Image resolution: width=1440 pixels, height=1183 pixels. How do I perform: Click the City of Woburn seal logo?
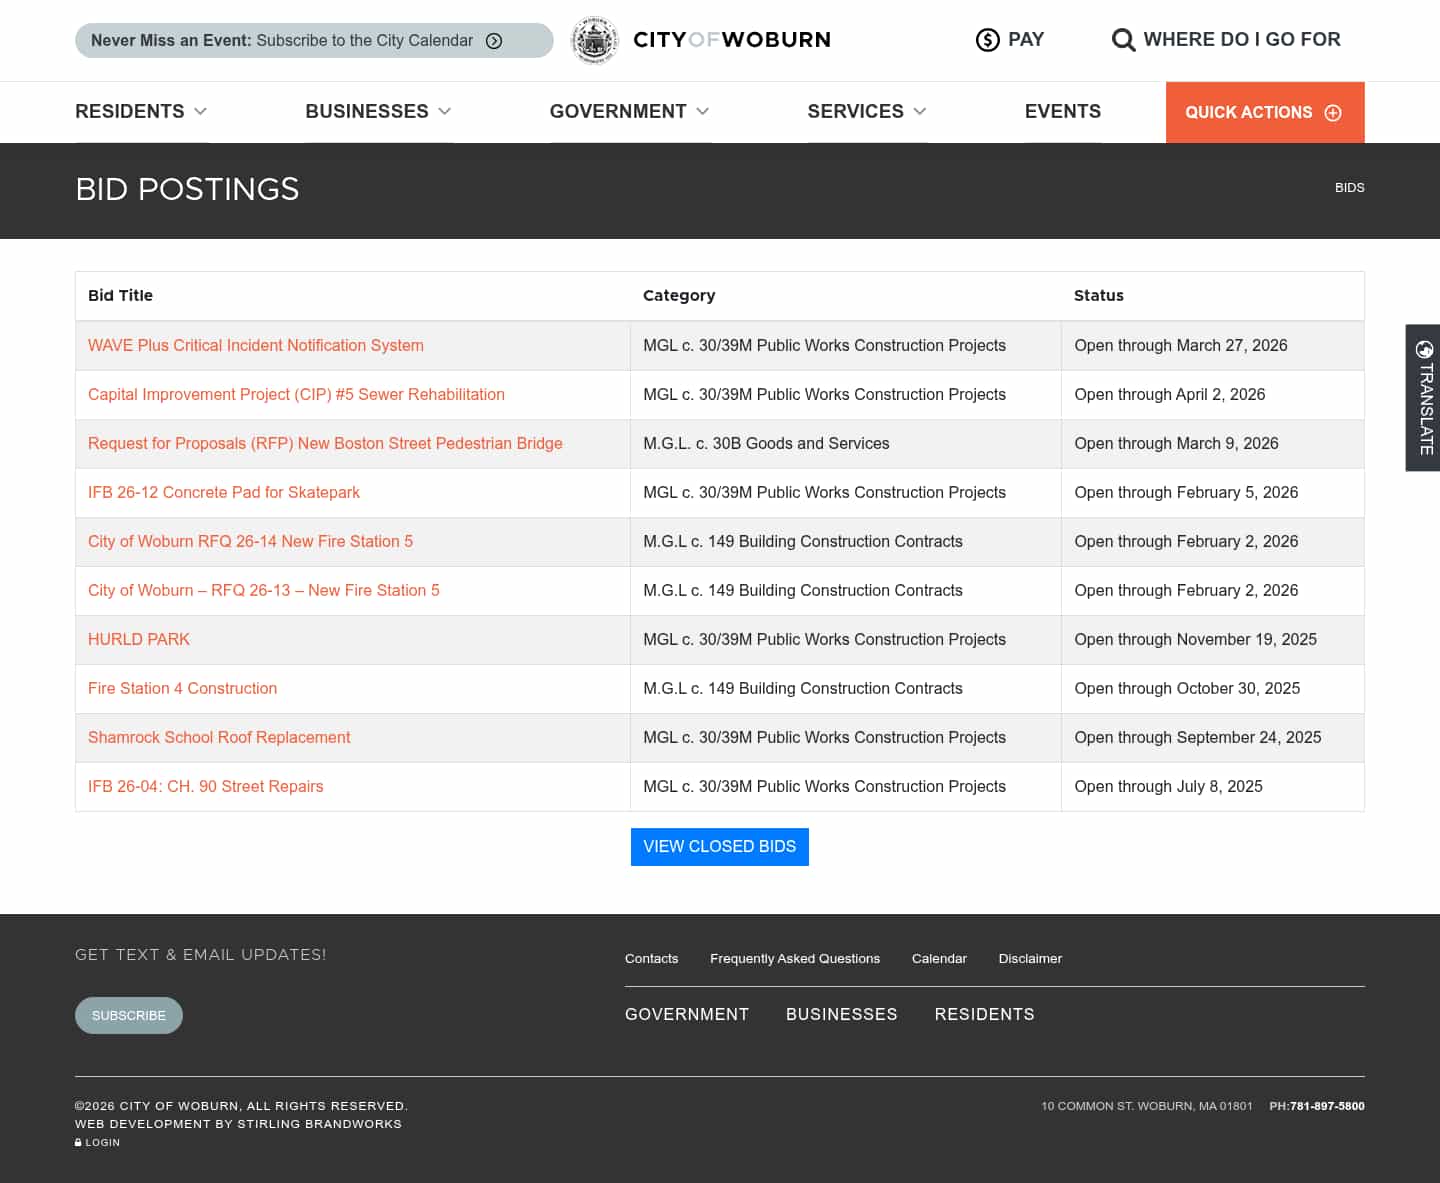coord(594,40)
